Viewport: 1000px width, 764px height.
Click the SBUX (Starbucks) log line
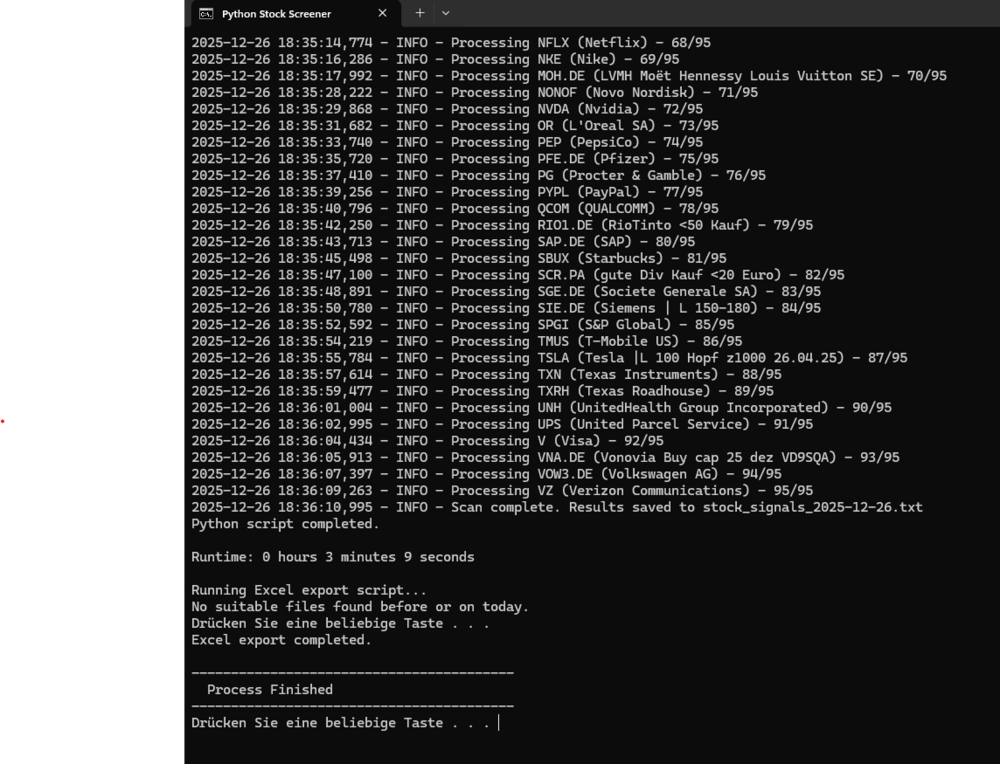coord(459,258)
